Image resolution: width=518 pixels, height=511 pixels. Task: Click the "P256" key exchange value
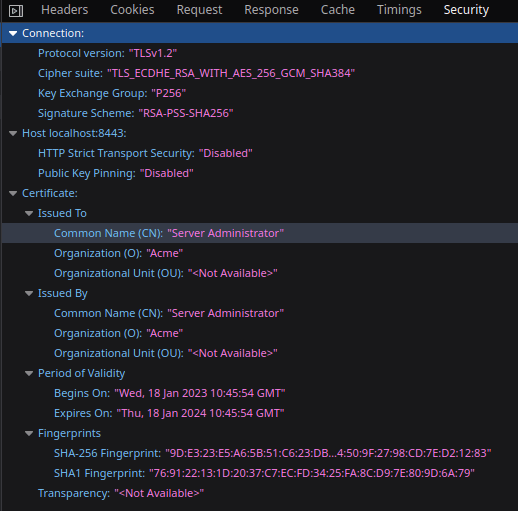tap(169, 93)
